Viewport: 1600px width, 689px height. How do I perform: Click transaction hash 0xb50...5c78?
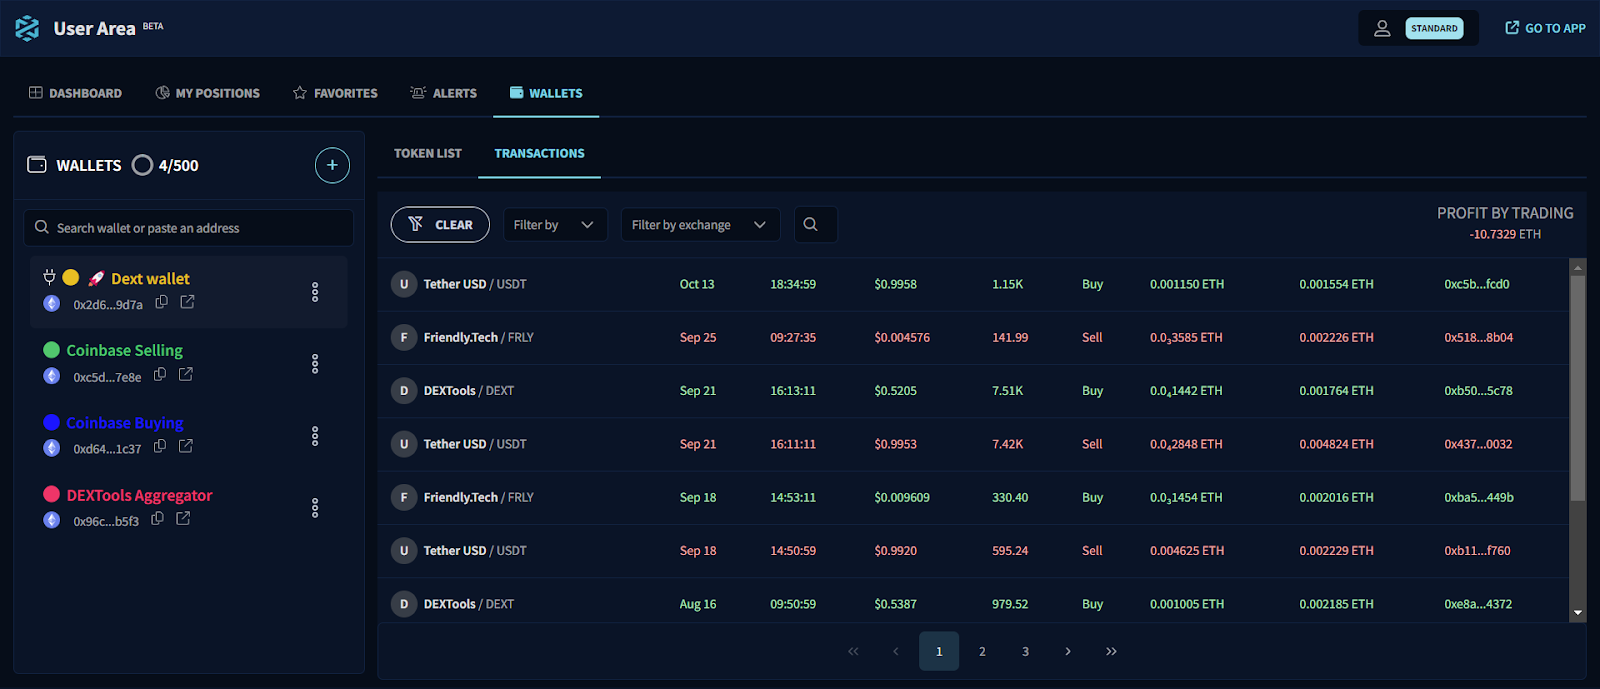(1478, 391)
